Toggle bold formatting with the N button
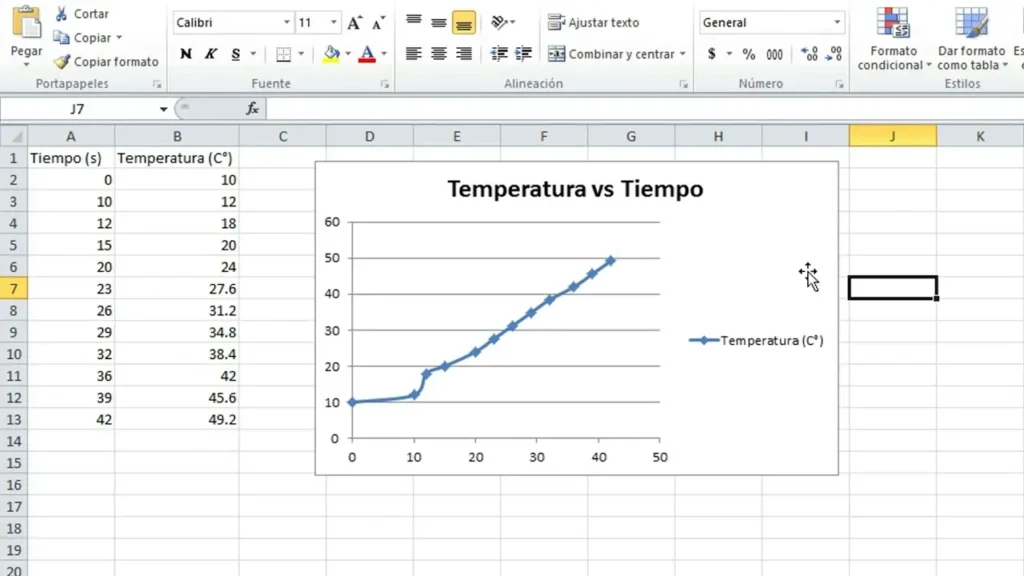Viewport: 1024px width, 576px height. (186, 54)
